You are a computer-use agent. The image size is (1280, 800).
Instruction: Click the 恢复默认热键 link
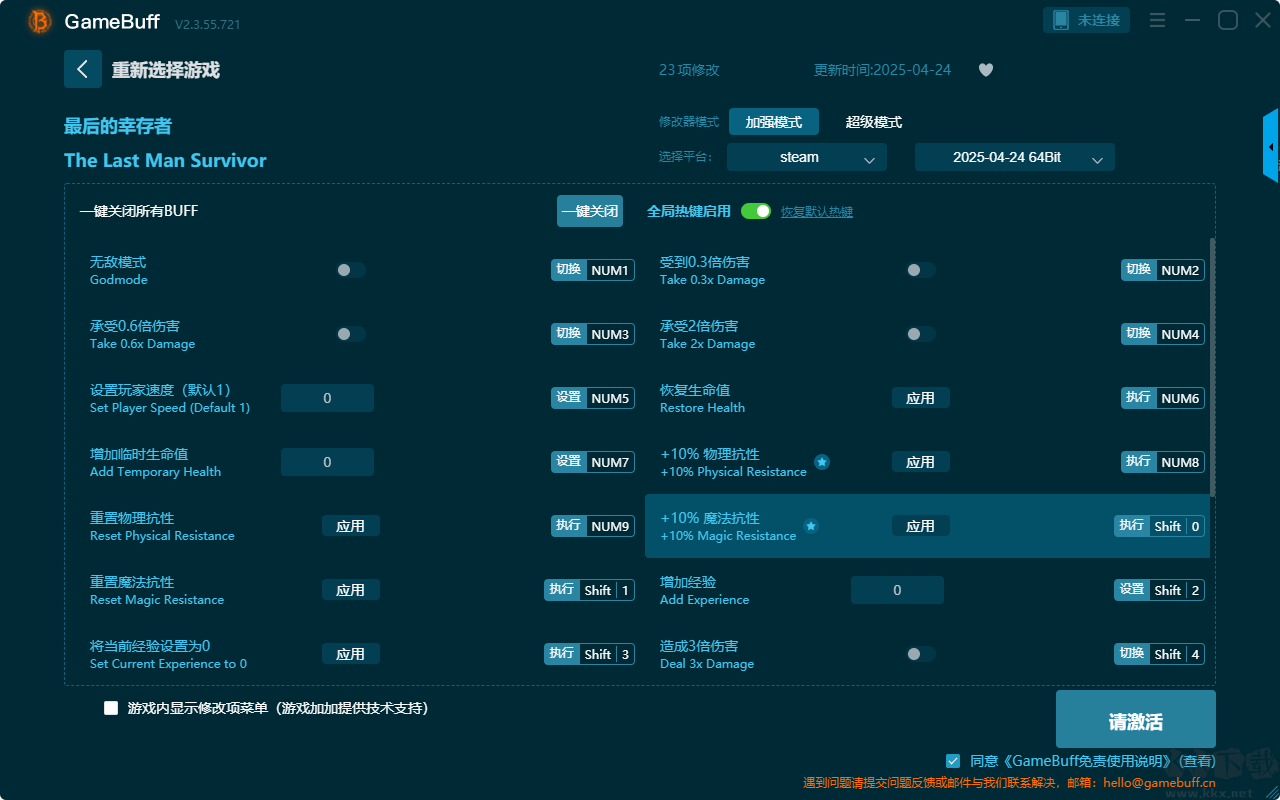point(817,212)
